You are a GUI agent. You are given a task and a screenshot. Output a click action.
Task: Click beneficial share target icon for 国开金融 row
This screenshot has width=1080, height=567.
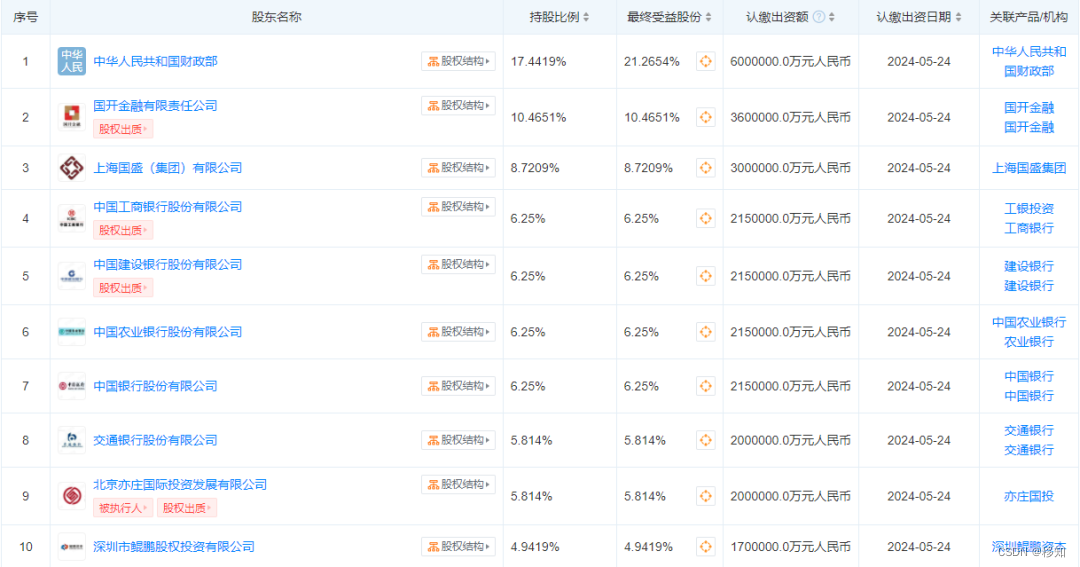705,117
